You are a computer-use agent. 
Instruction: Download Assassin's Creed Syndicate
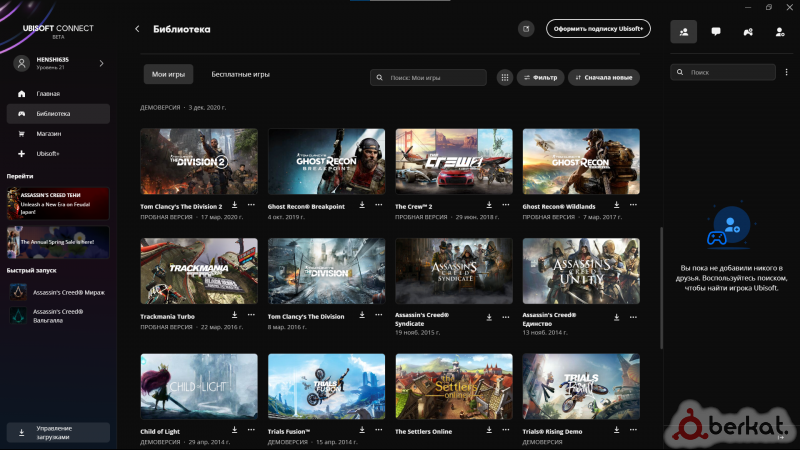[x=489, y=317]
